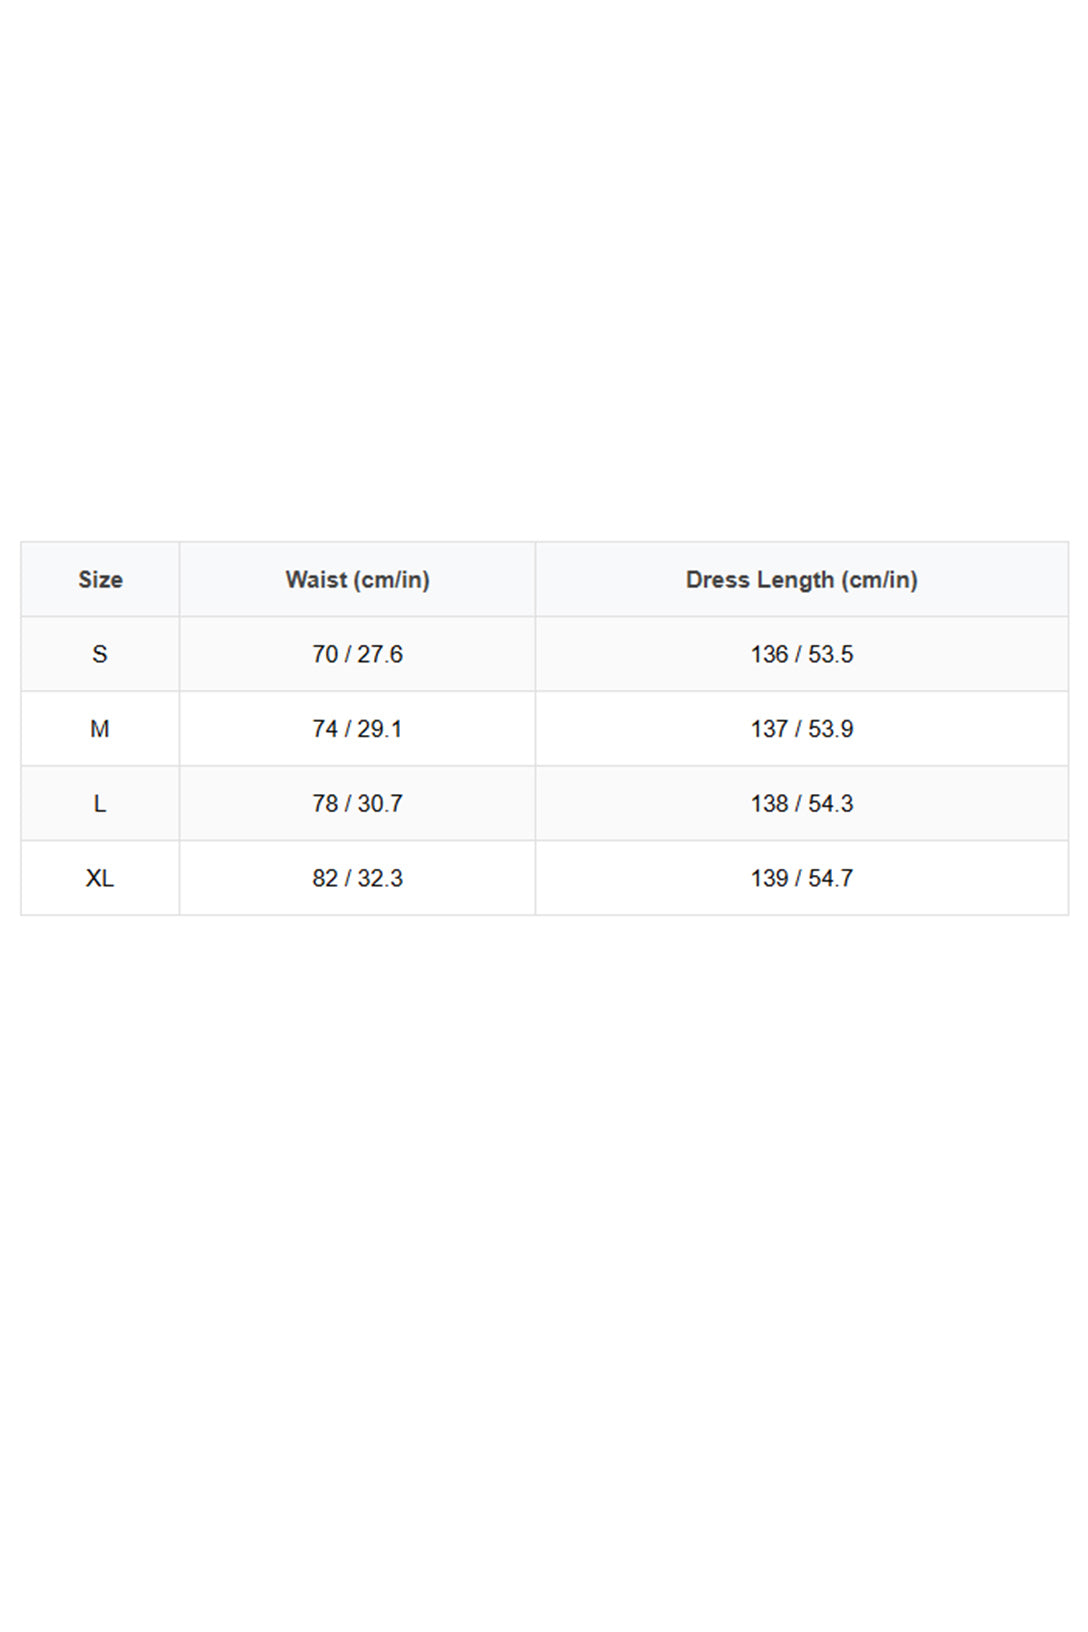Click the 138 / 54.3 dress length cell
1088x1632 pixels.
tap(801, 804)
